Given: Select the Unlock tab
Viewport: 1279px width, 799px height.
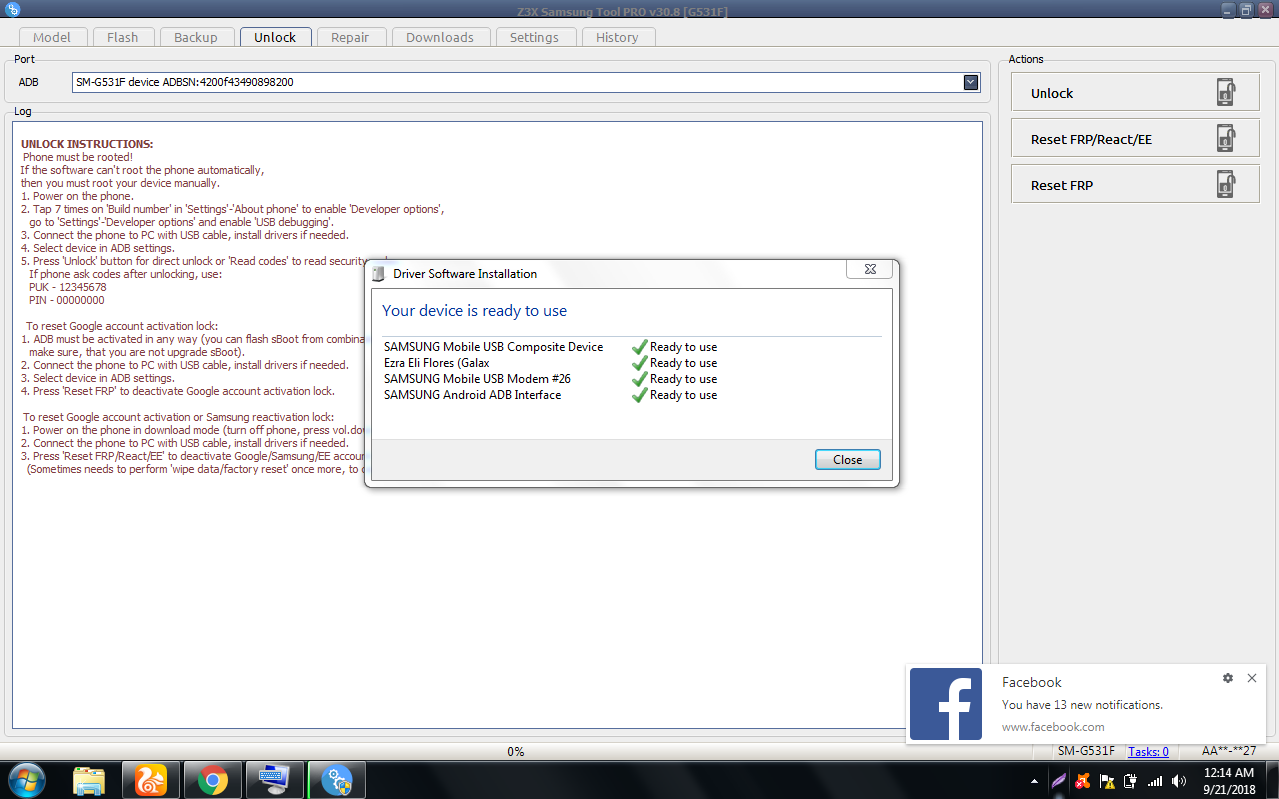Looking at the screenshot, I should point(275,37).
